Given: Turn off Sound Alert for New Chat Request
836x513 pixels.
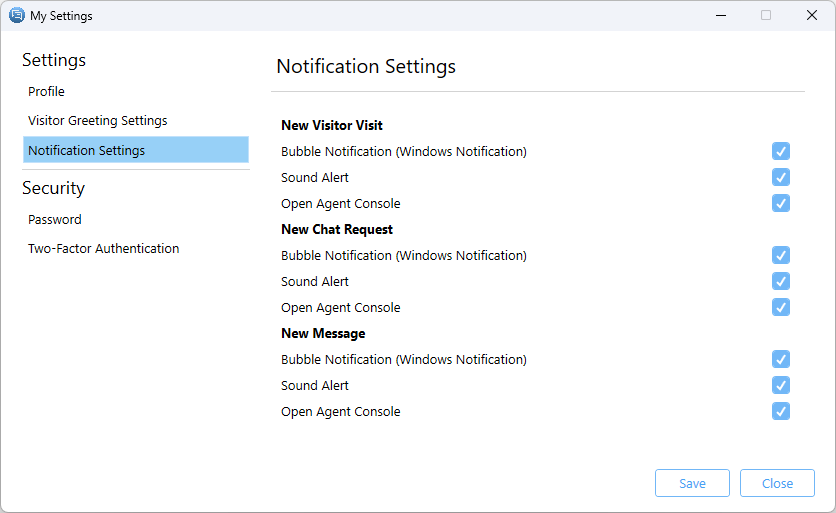Looking at the screenshot, I should pyautogui.click(x=781, y=281).
